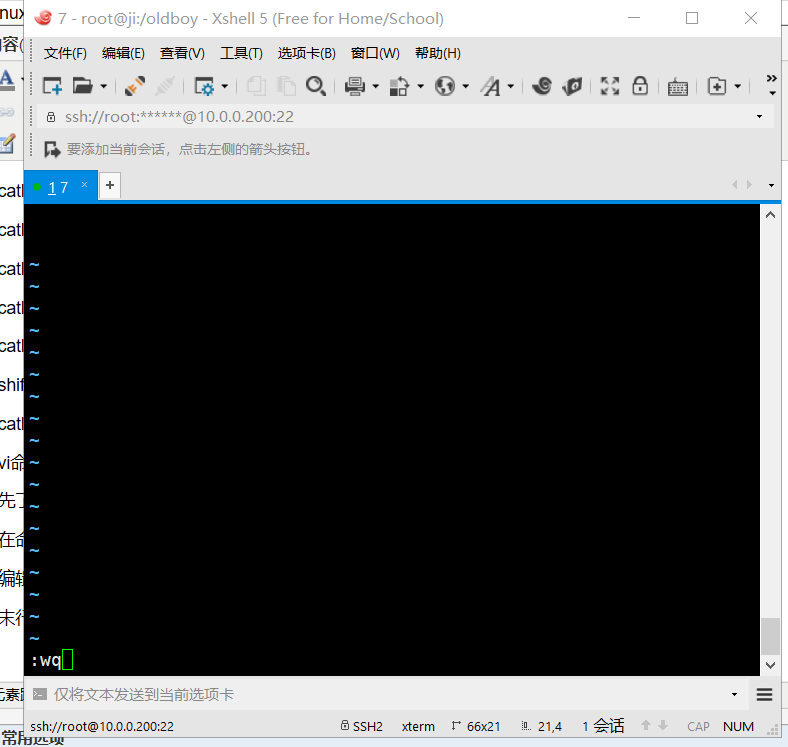The image size is (788, 747).
Task: Click the xterm status bar entry
Action: pos(418,726)
